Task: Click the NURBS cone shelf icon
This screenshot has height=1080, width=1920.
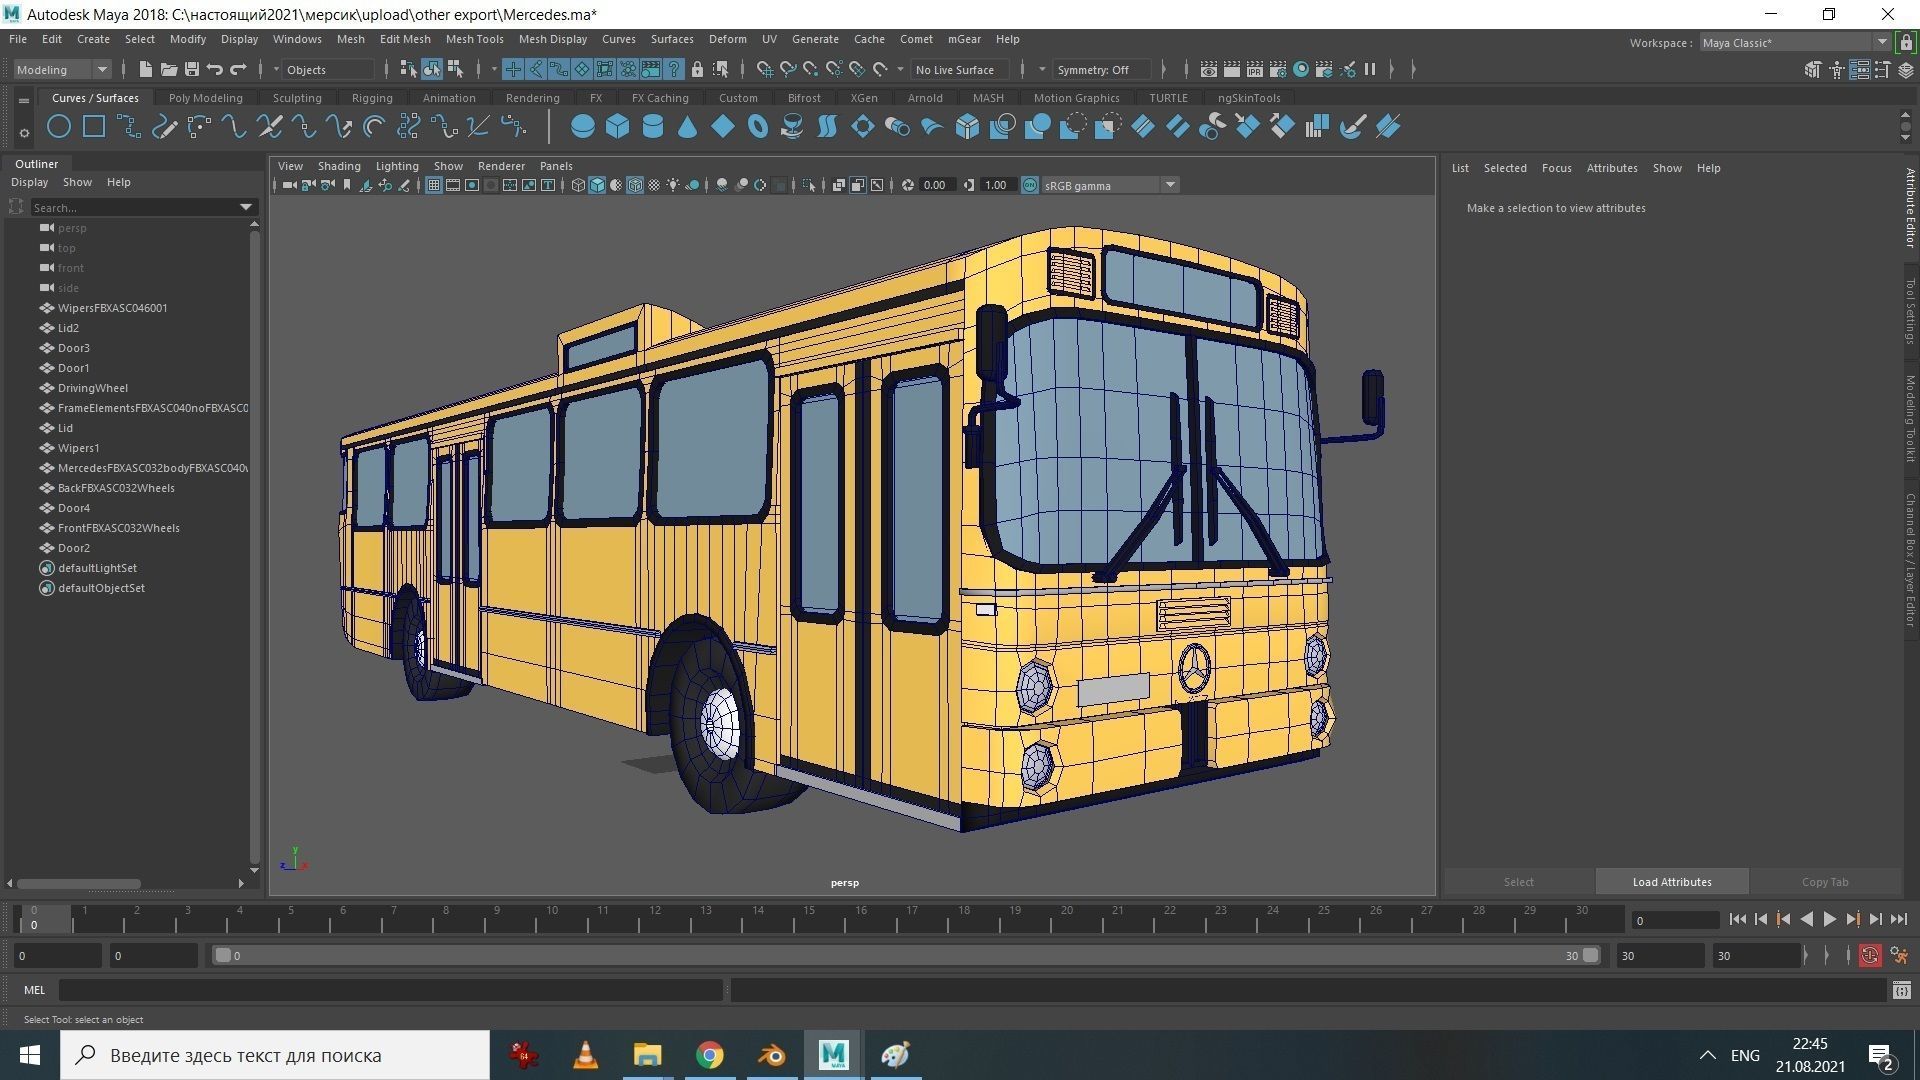Action: tap(687, 127)
